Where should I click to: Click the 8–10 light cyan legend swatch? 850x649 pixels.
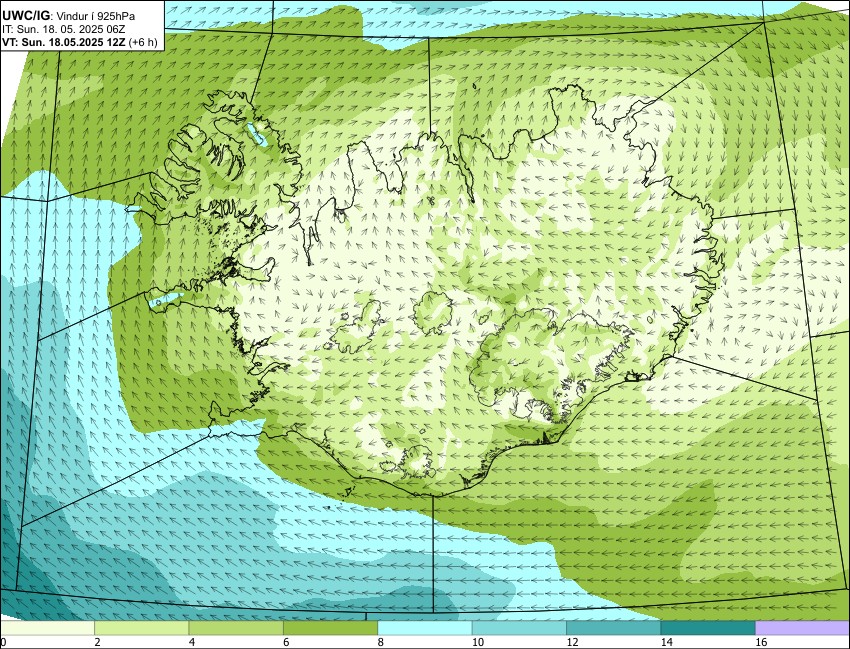point(424,628)
